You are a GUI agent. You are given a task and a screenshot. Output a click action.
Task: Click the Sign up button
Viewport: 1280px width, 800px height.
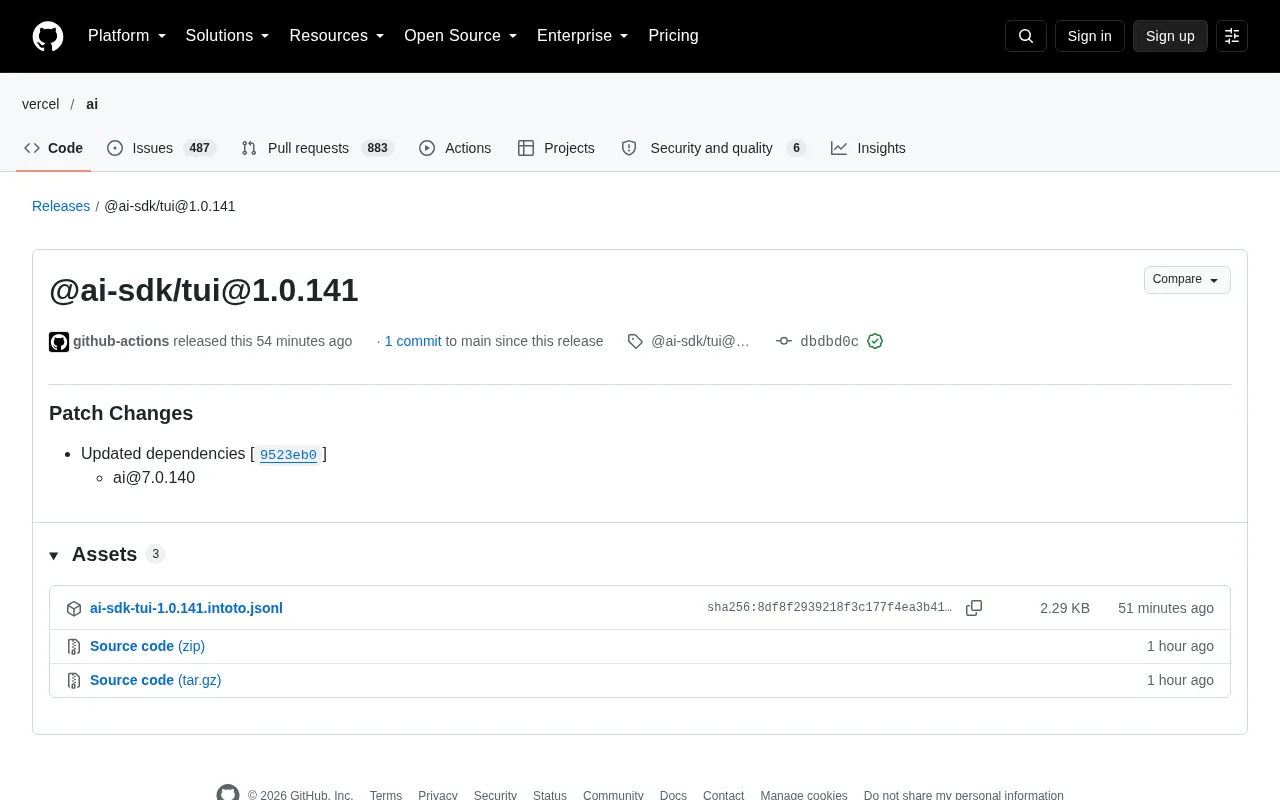pos(1170,36)
